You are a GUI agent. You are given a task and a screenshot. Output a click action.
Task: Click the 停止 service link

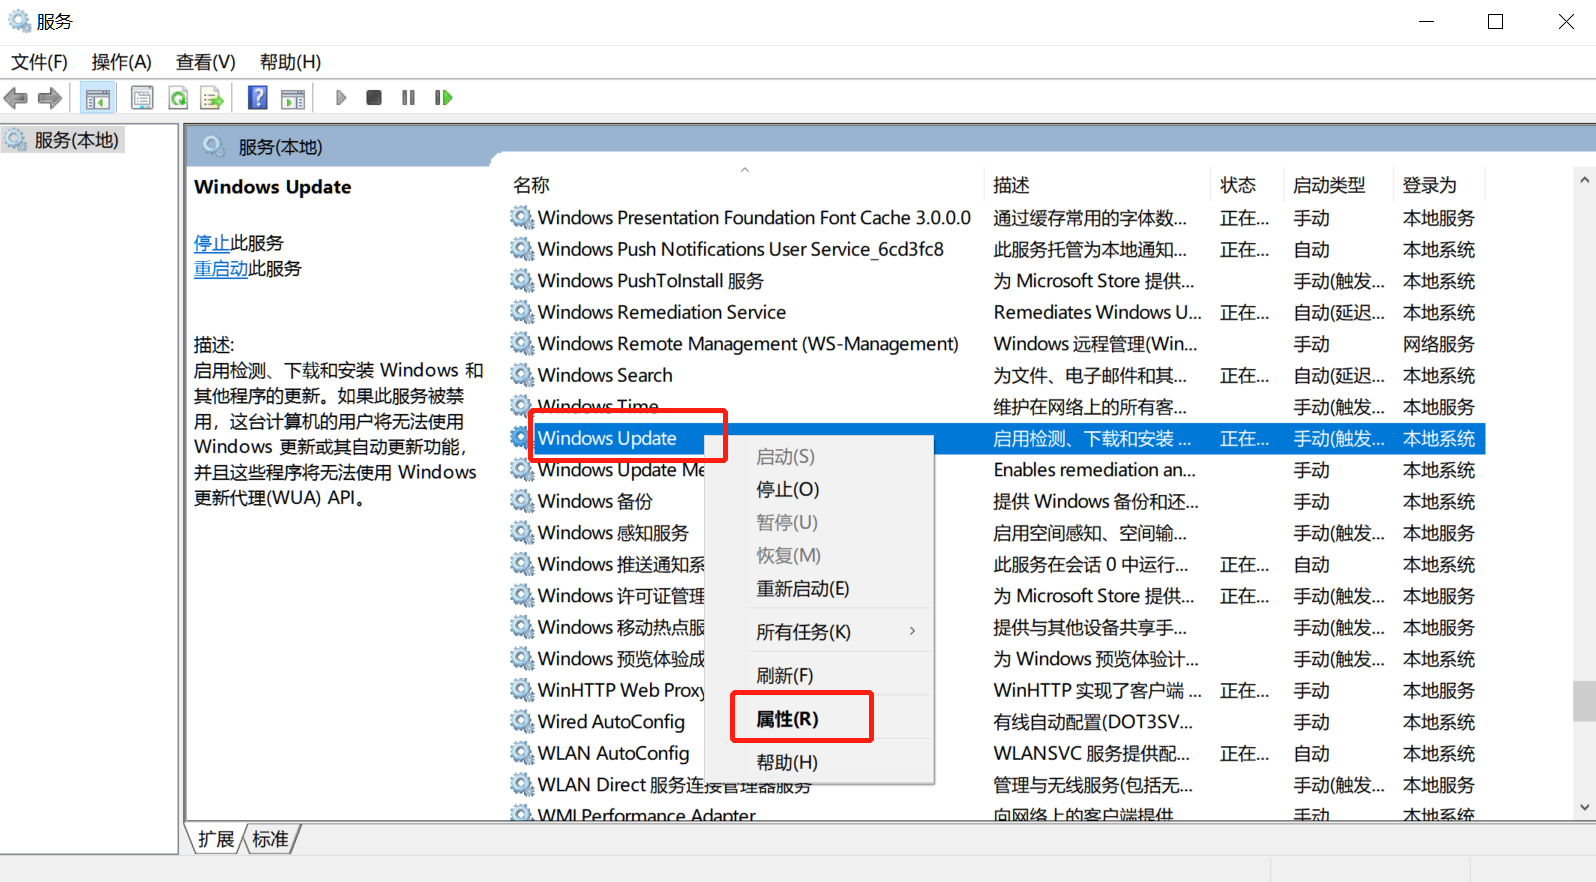[x=212, y=243]
